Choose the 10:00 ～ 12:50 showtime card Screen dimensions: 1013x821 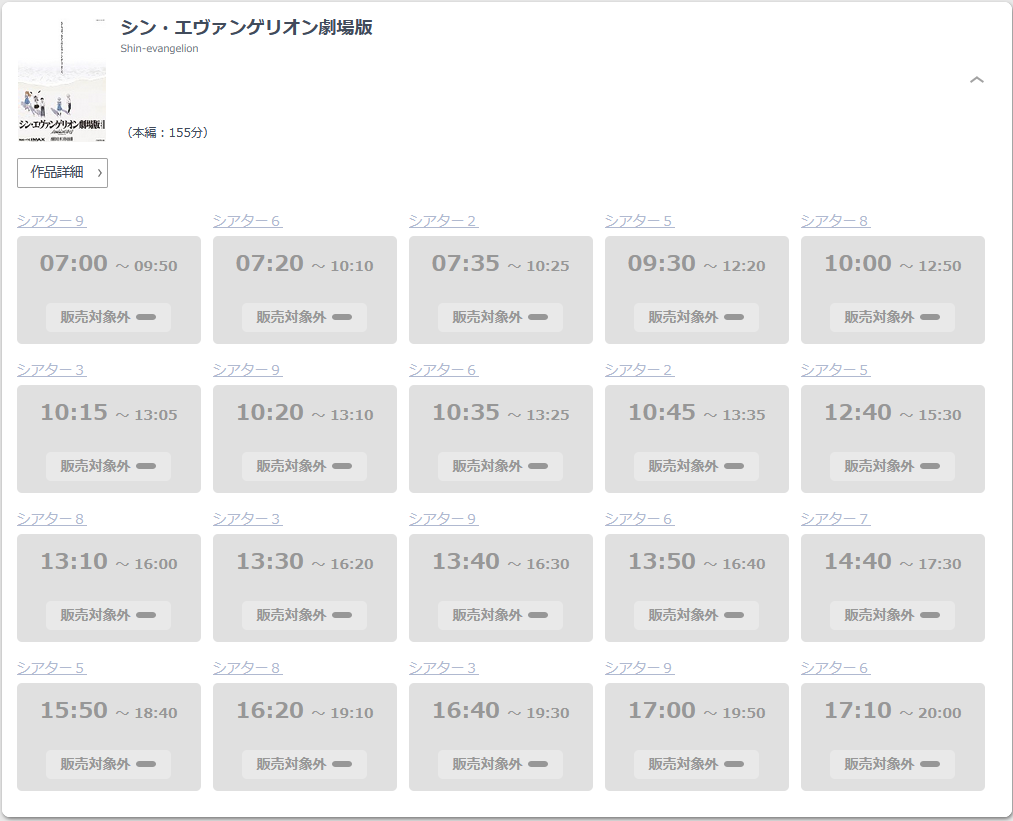tap(893, 290)
